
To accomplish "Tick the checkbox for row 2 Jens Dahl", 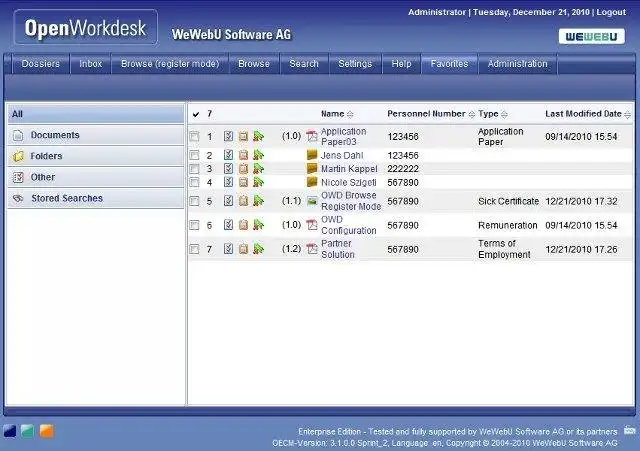I will coord(194,156).
